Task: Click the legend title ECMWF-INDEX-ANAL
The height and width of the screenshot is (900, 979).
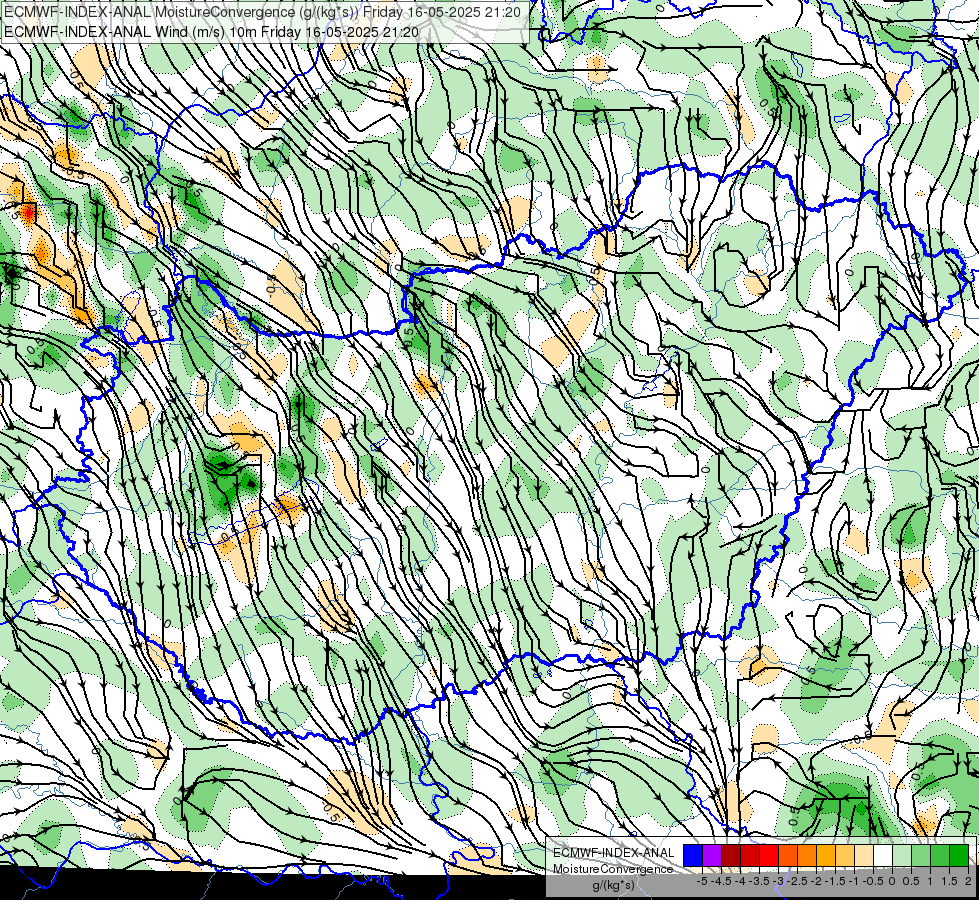Action: 614,853
